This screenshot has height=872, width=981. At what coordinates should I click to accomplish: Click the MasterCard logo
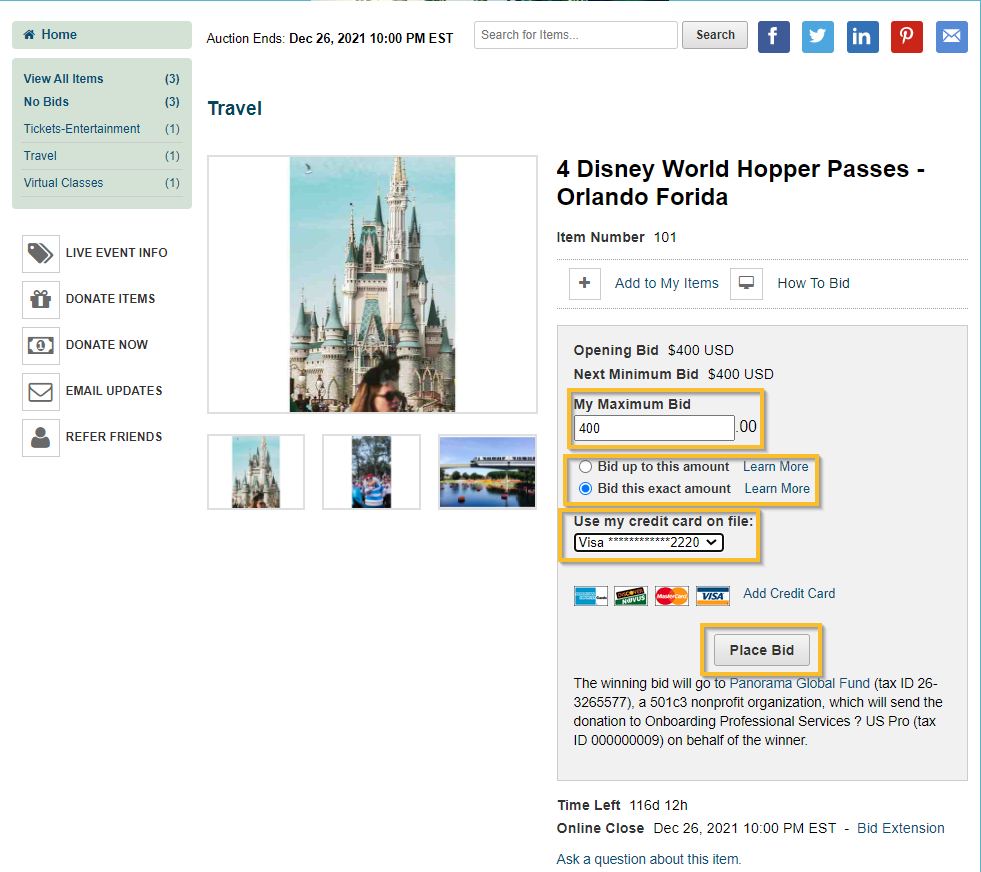point(671,596)
